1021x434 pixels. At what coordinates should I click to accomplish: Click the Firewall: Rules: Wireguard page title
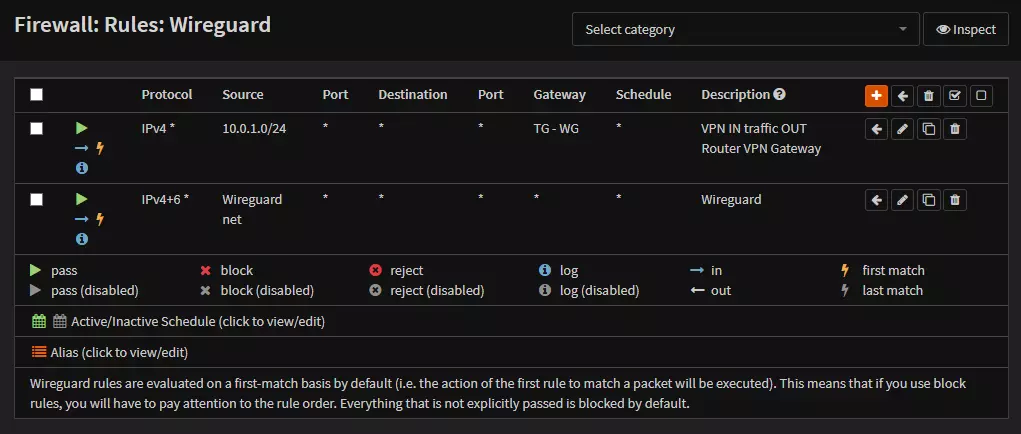click(x=143, y=25)
